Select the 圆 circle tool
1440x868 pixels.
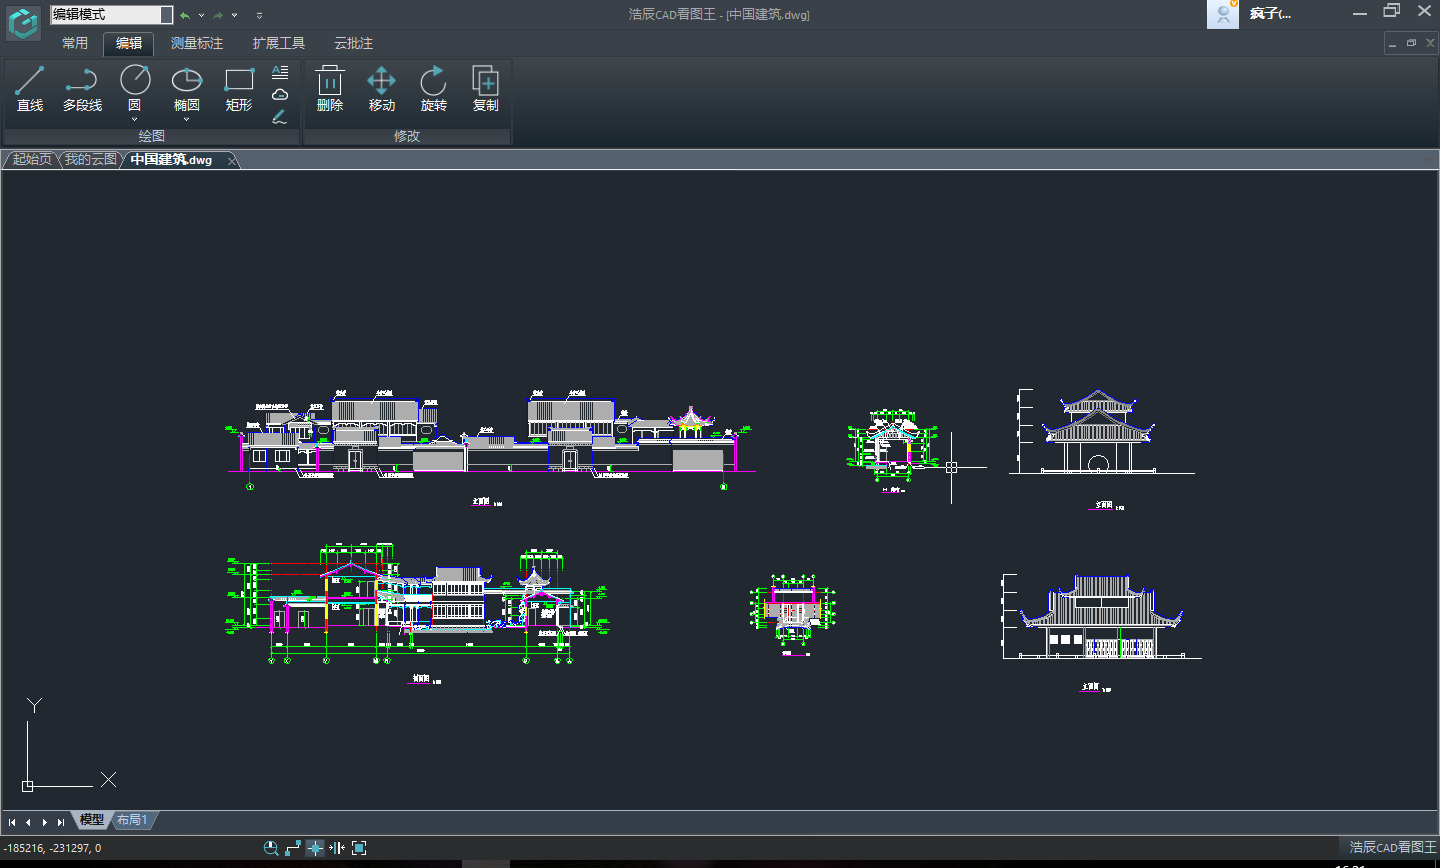(x=135, y=86)
